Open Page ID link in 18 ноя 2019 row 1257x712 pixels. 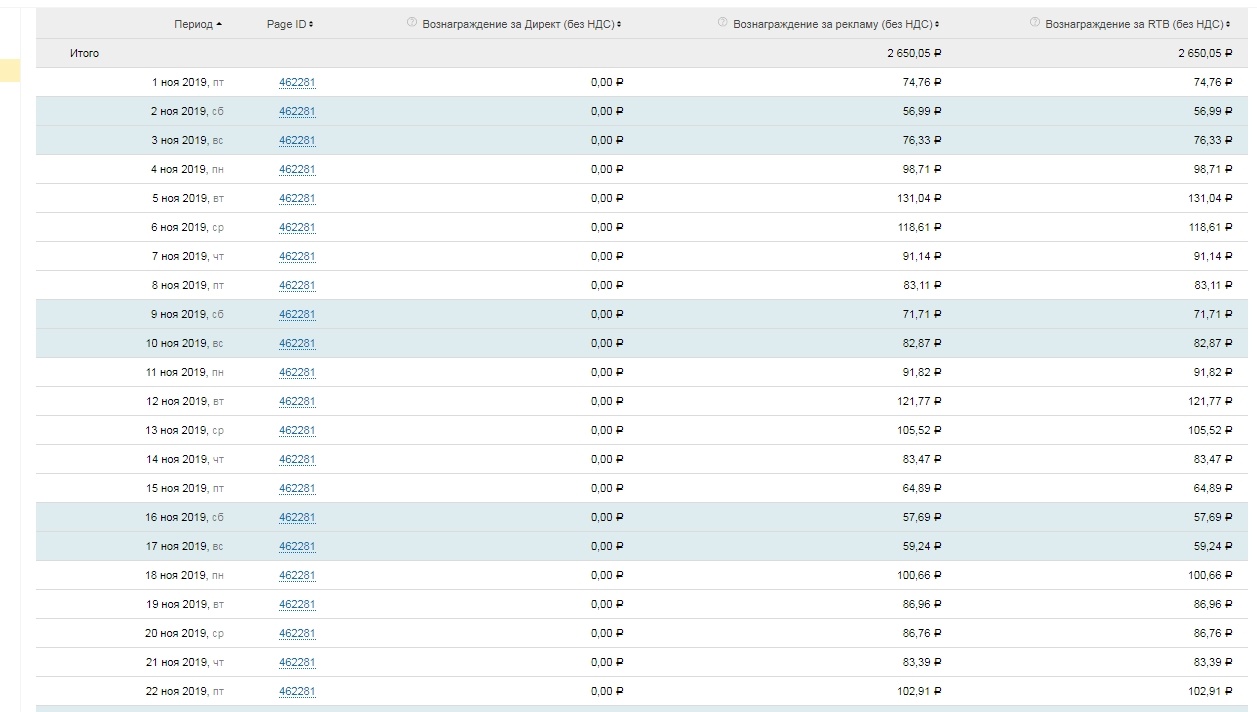coord(297,576)
